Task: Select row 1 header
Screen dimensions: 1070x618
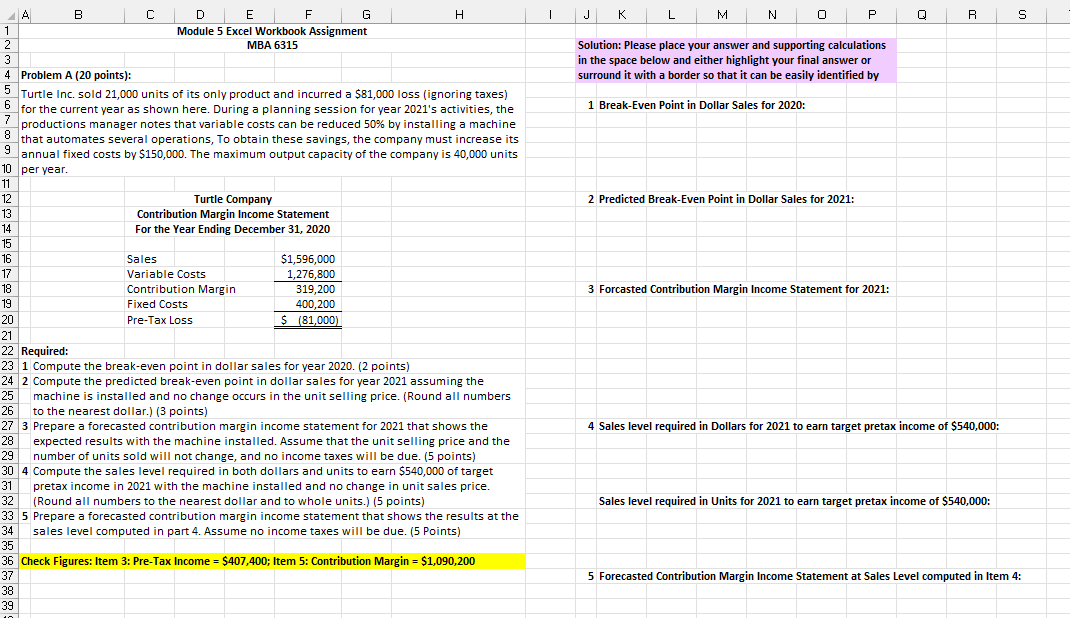Action: tap(7, 31)
